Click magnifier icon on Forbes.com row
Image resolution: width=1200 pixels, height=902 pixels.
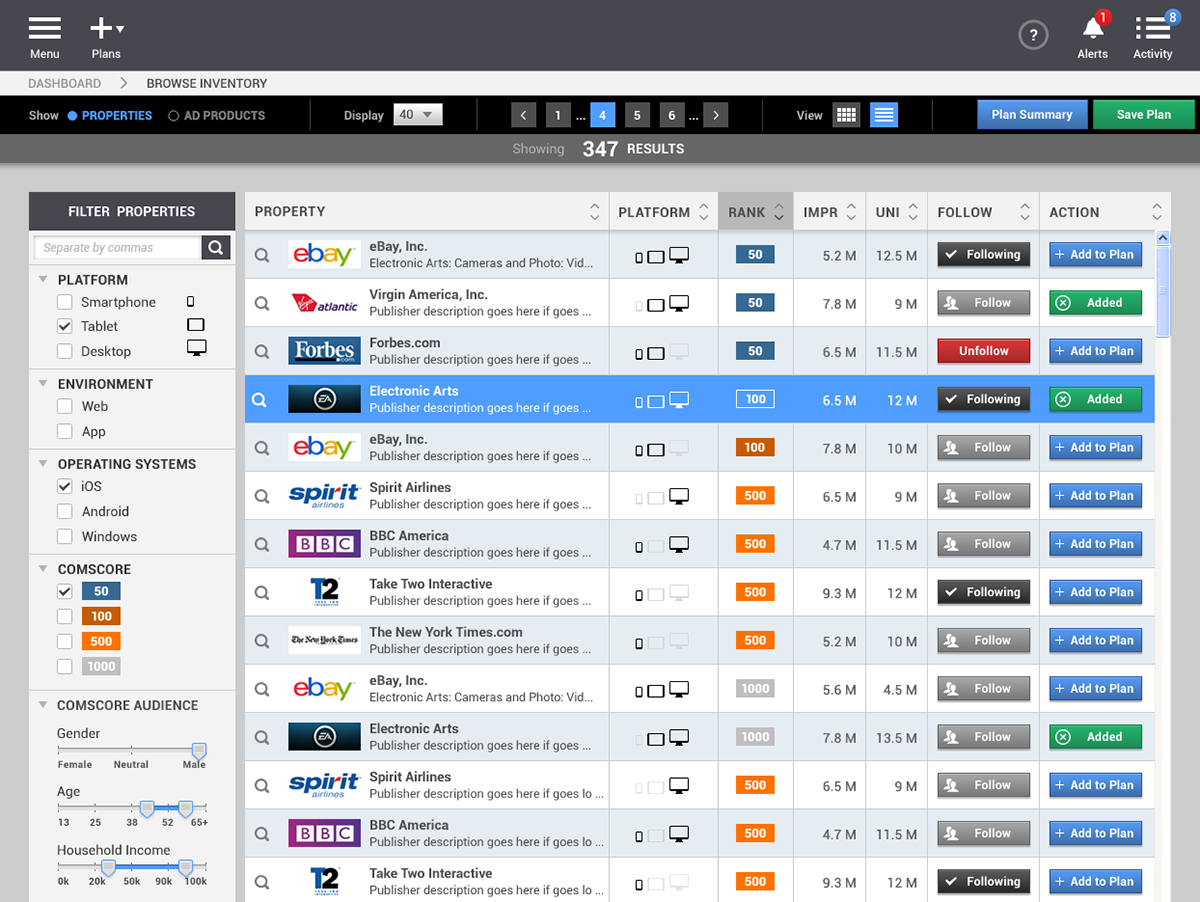point(262,351)
